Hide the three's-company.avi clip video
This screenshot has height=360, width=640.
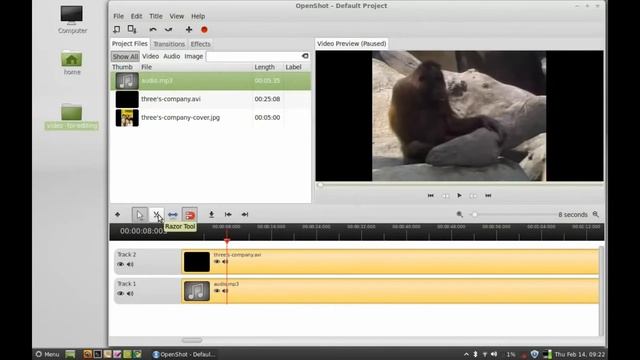coord(217,262)
